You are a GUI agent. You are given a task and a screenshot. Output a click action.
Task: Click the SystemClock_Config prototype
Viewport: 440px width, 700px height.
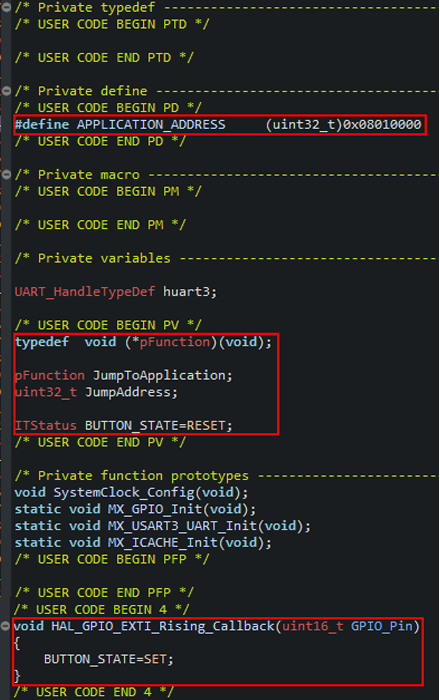[x=131, y=492]
